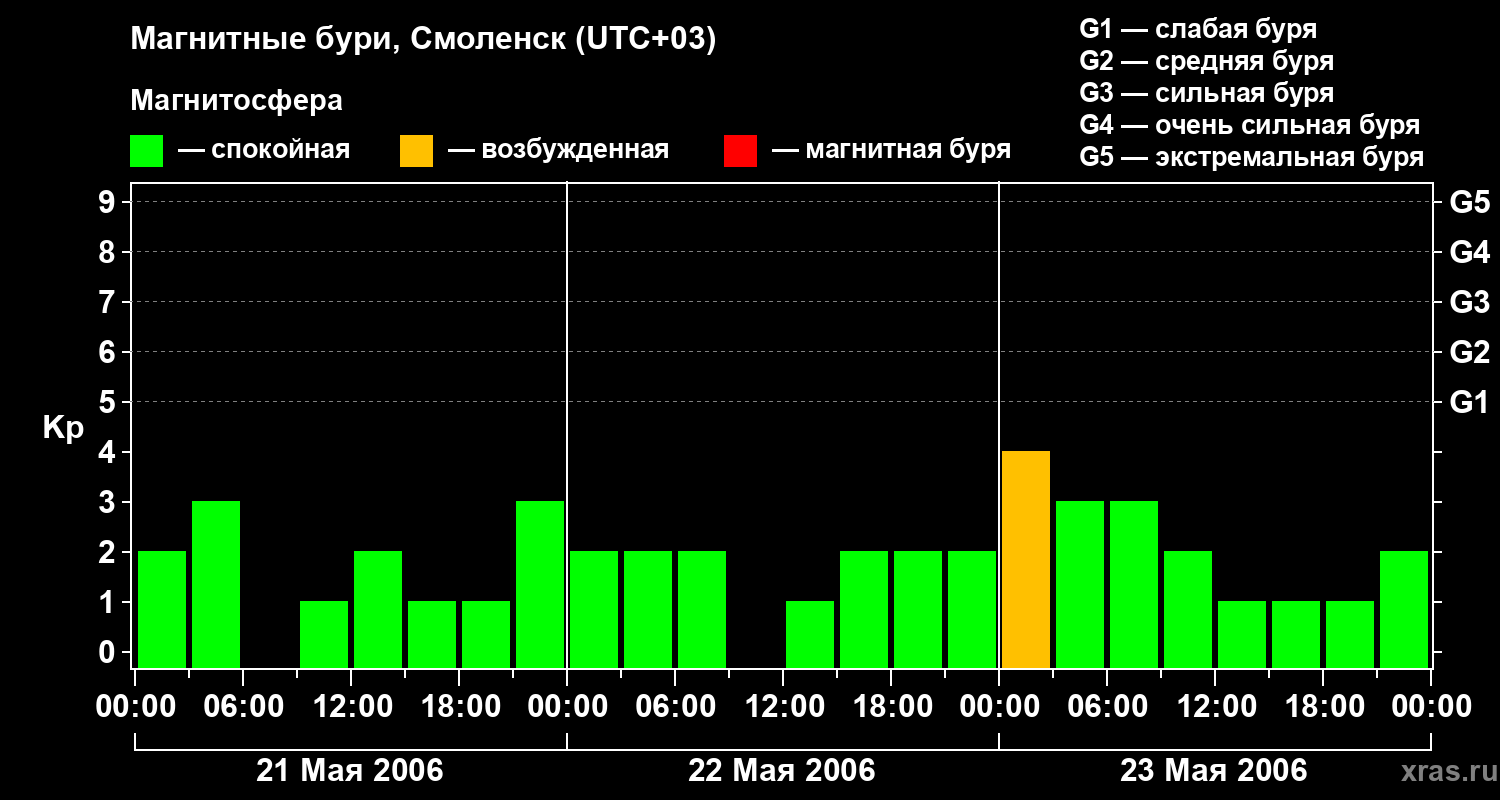Click the 22 May 21:00–24:00 bar (Kp 2)

point(972,609)
